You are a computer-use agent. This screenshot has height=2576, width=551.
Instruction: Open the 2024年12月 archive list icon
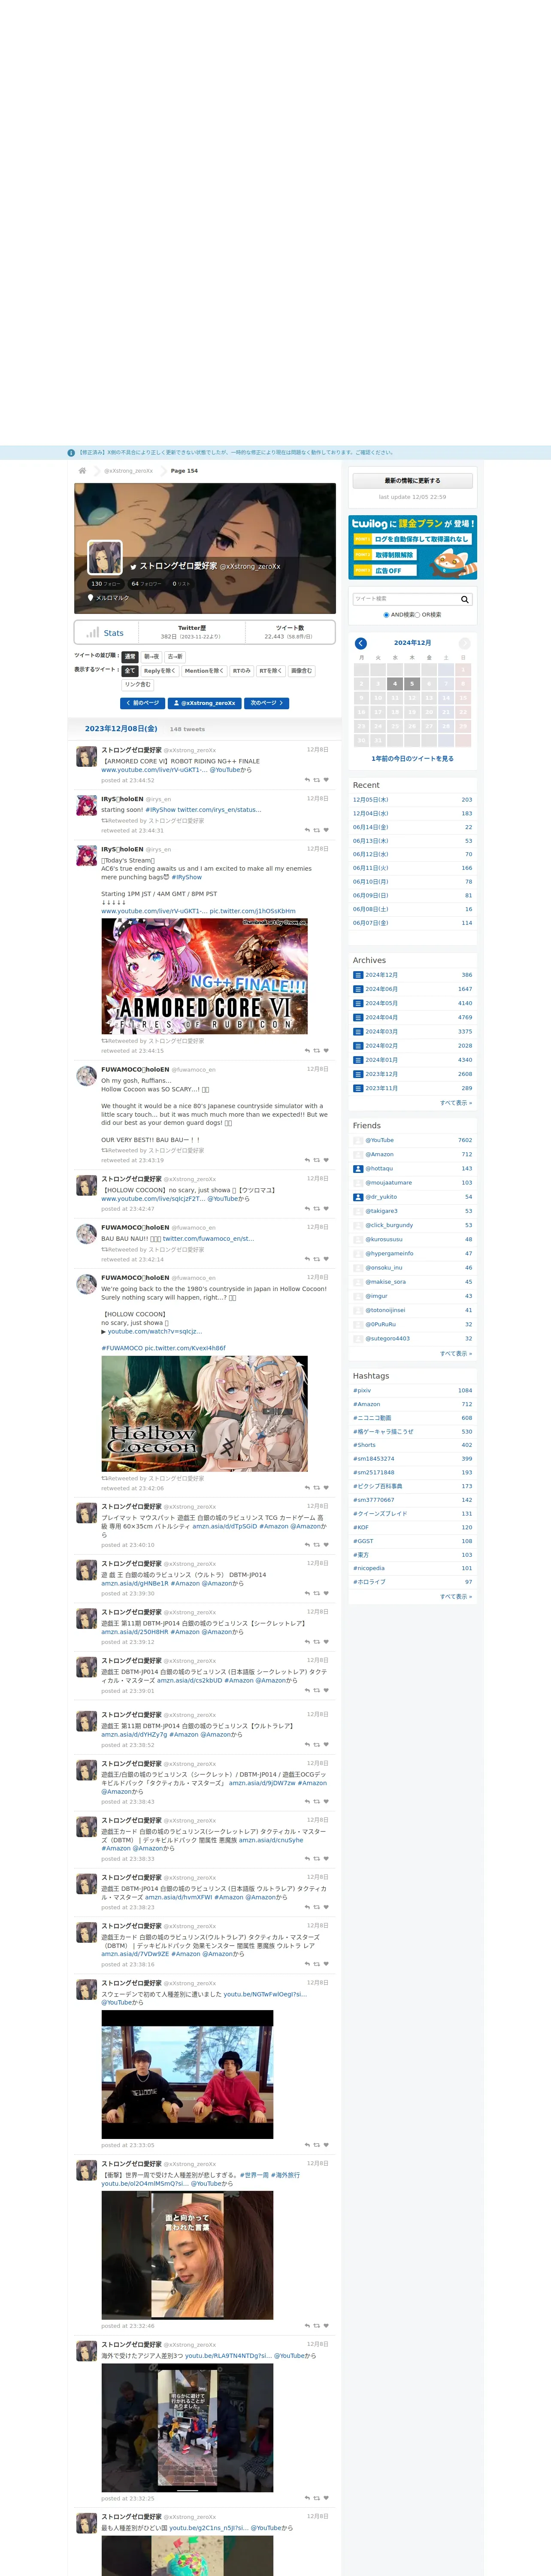(358, 975)
